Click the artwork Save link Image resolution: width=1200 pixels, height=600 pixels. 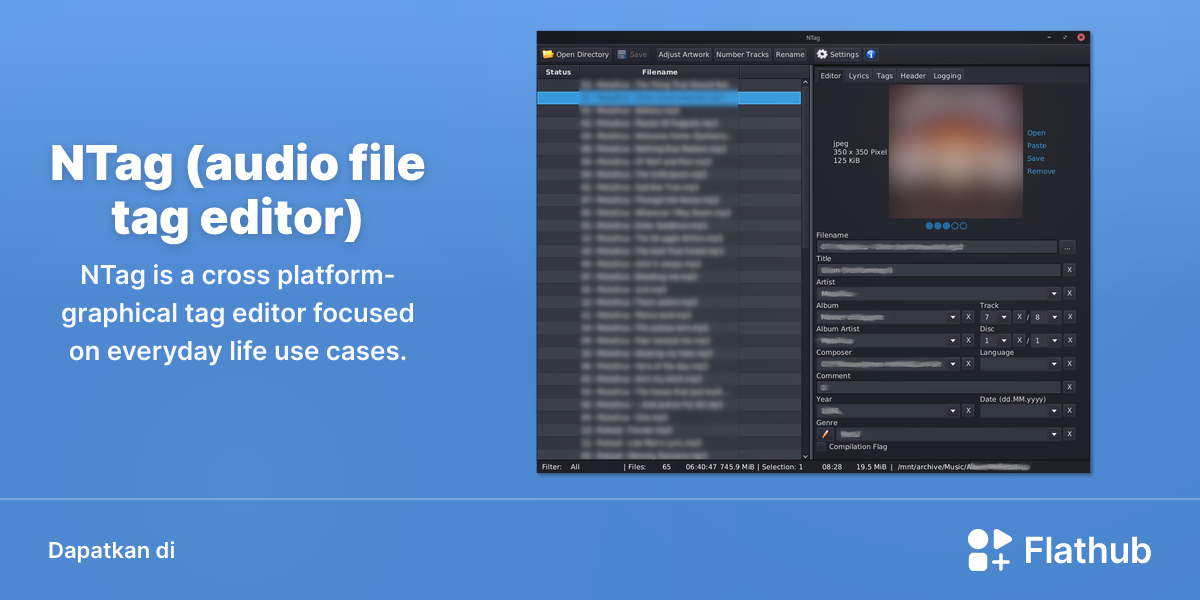tap(1036, 159)
